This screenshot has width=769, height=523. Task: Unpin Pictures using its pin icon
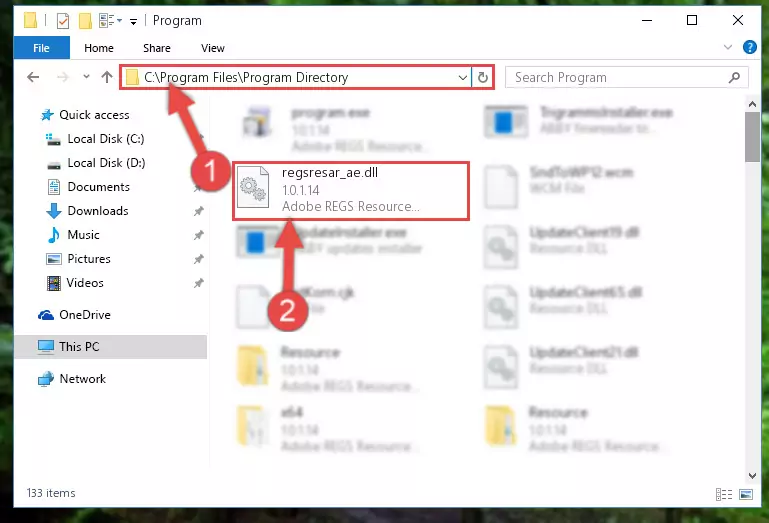199,259
